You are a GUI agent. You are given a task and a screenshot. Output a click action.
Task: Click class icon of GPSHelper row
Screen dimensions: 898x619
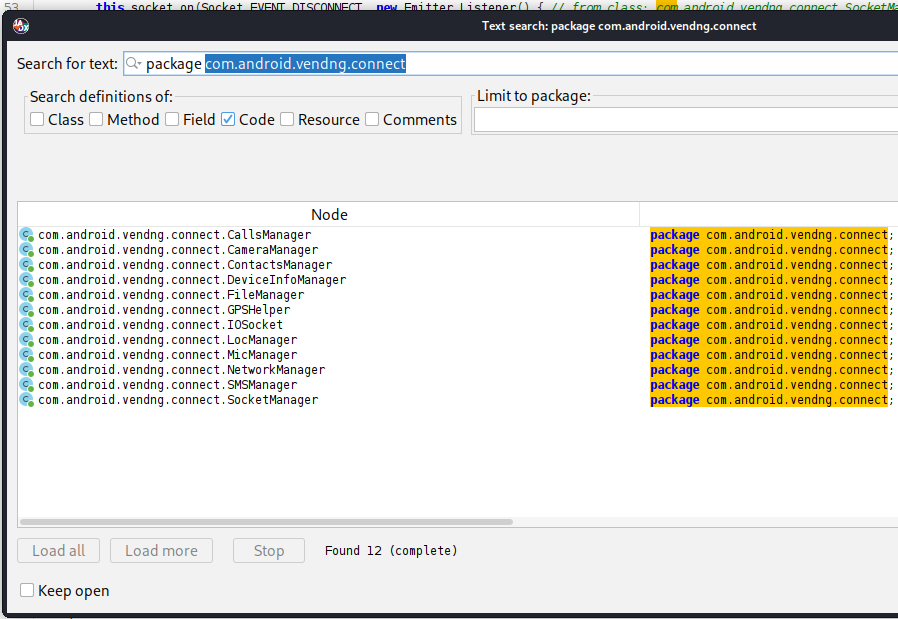pyautogui.click(x=26, y=310)
